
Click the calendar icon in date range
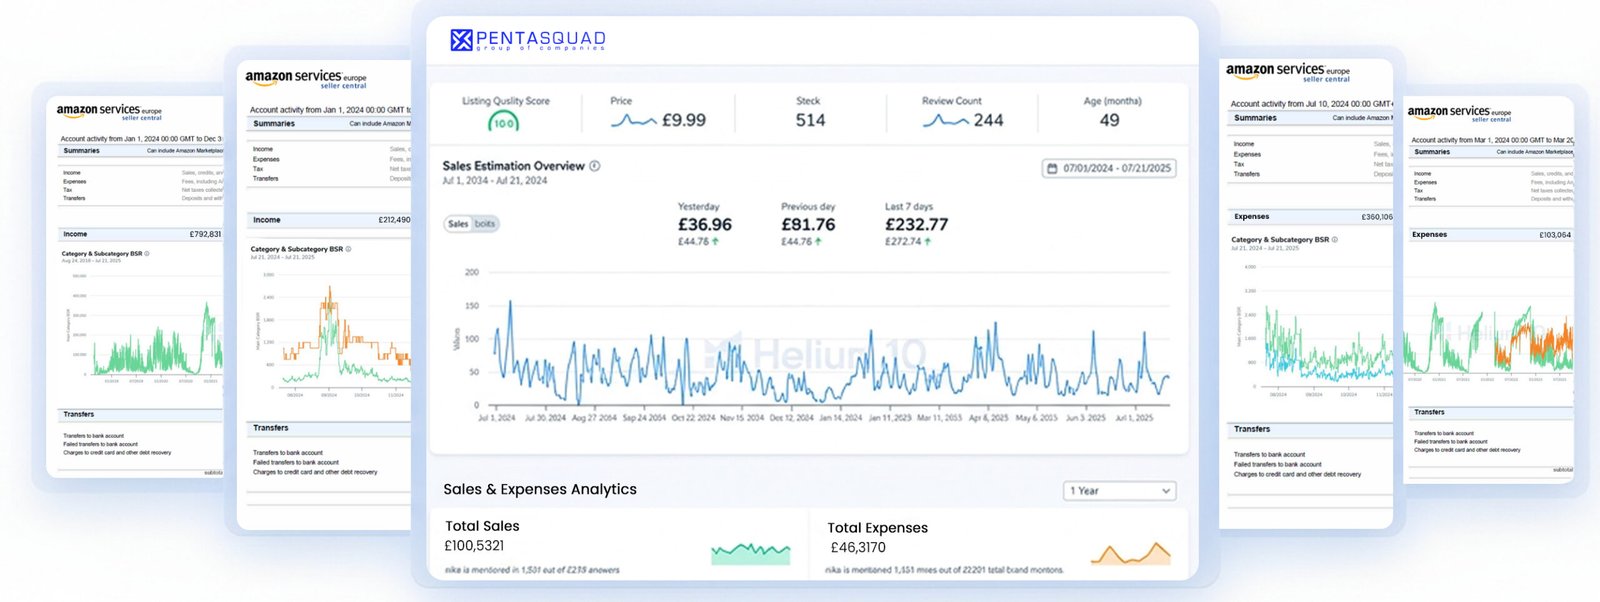click(1052, 169)
